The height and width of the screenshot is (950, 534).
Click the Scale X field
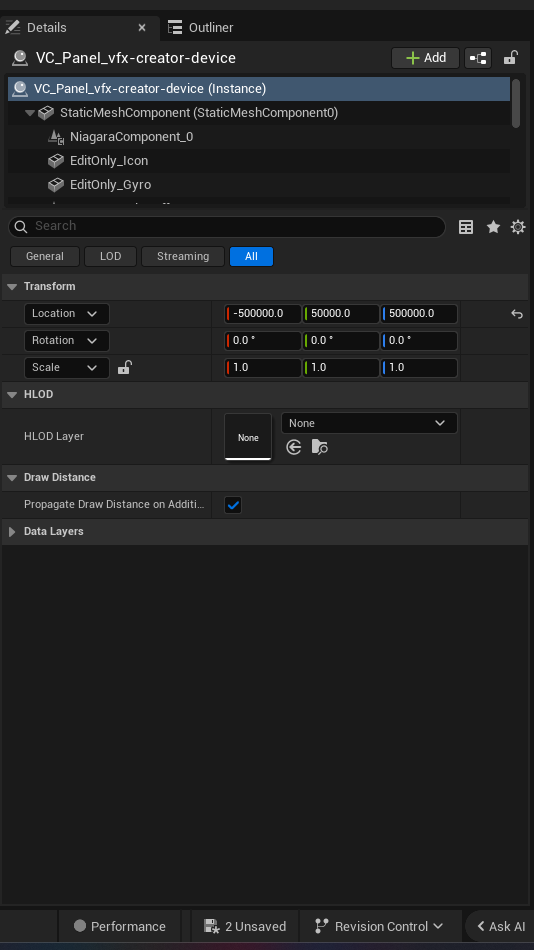263,368
